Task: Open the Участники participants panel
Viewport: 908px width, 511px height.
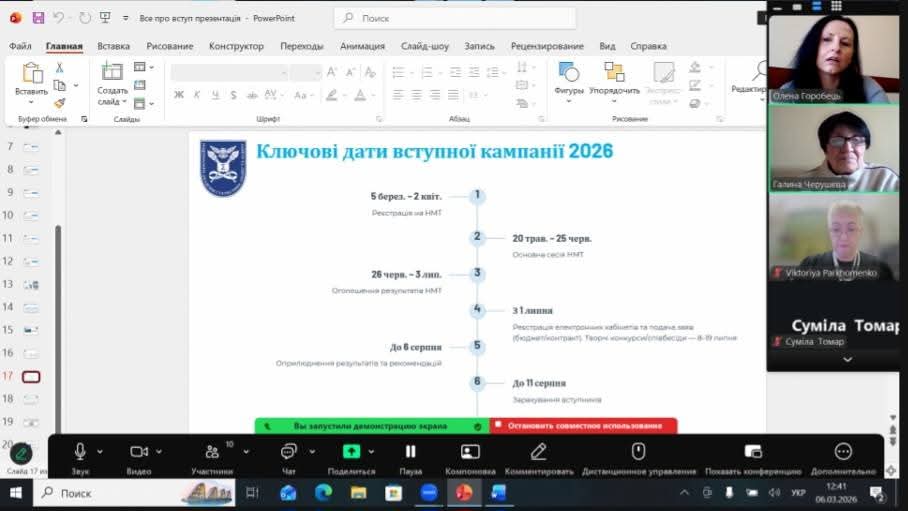Action: tap(212, 453)
